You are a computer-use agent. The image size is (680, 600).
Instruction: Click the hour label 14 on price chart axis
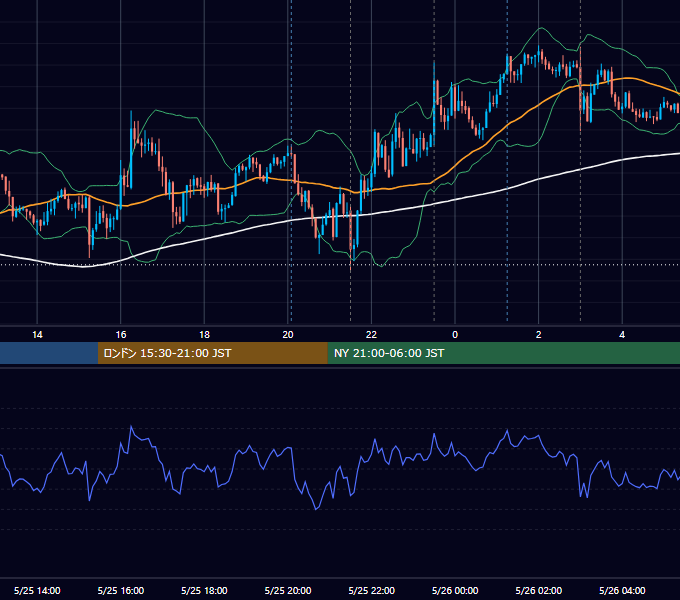pyautogui.click(x=37, y=334)
